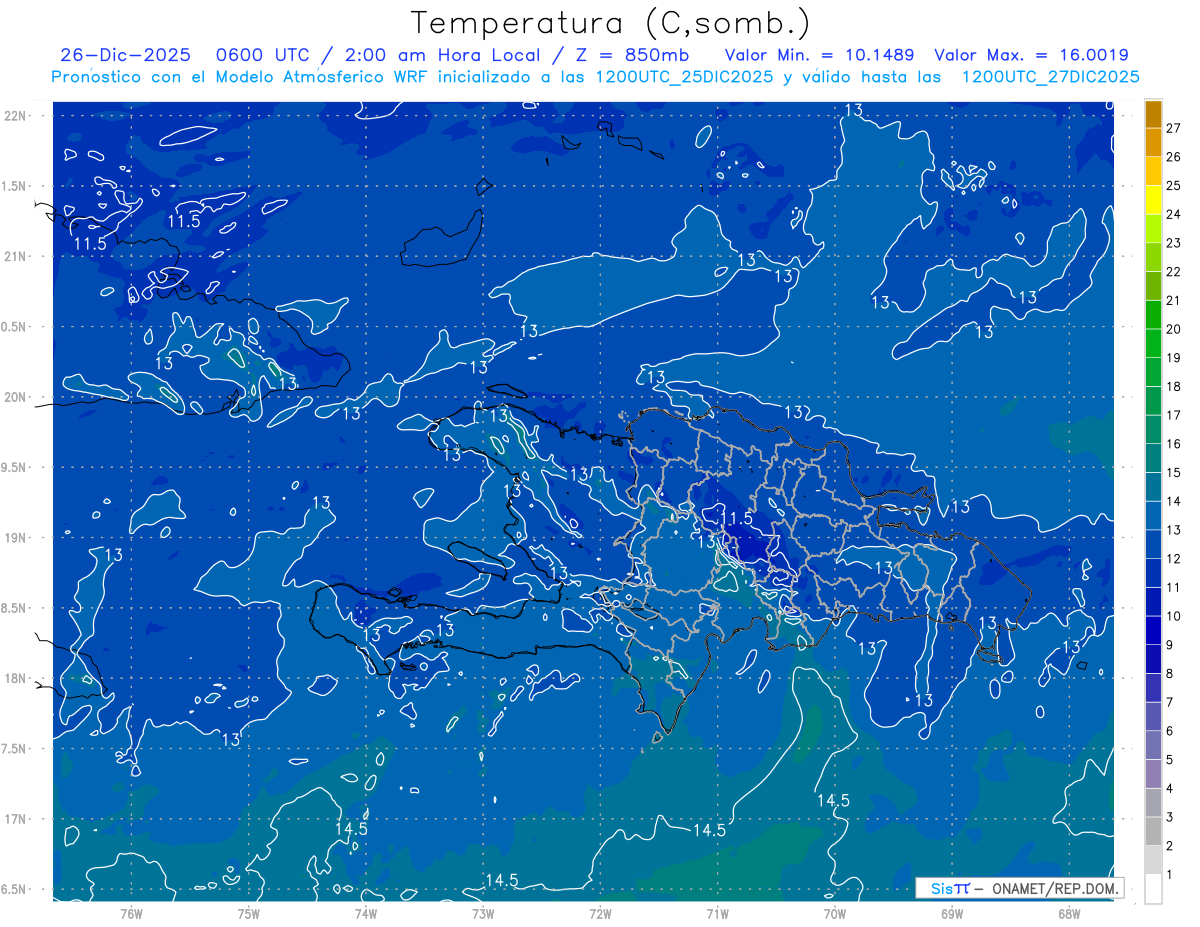Click the 76W longitude axis label
Screen dimensions: 1200x927
[x=131, y=913]
